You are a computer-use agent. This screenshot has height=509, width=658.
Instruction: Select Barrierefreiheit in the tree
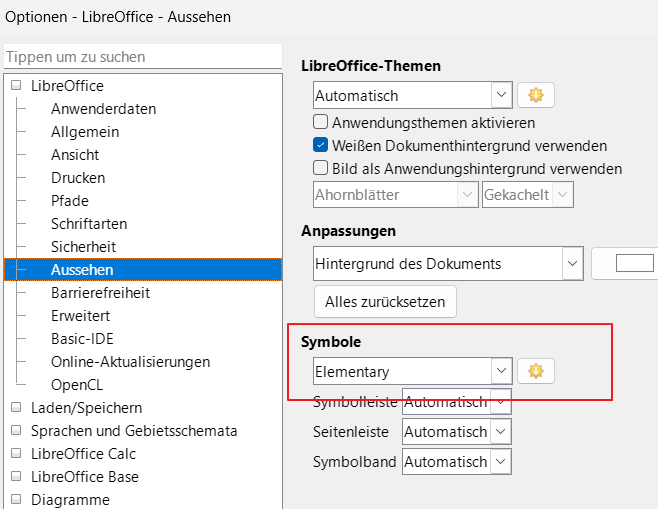(x=100, y=293)
